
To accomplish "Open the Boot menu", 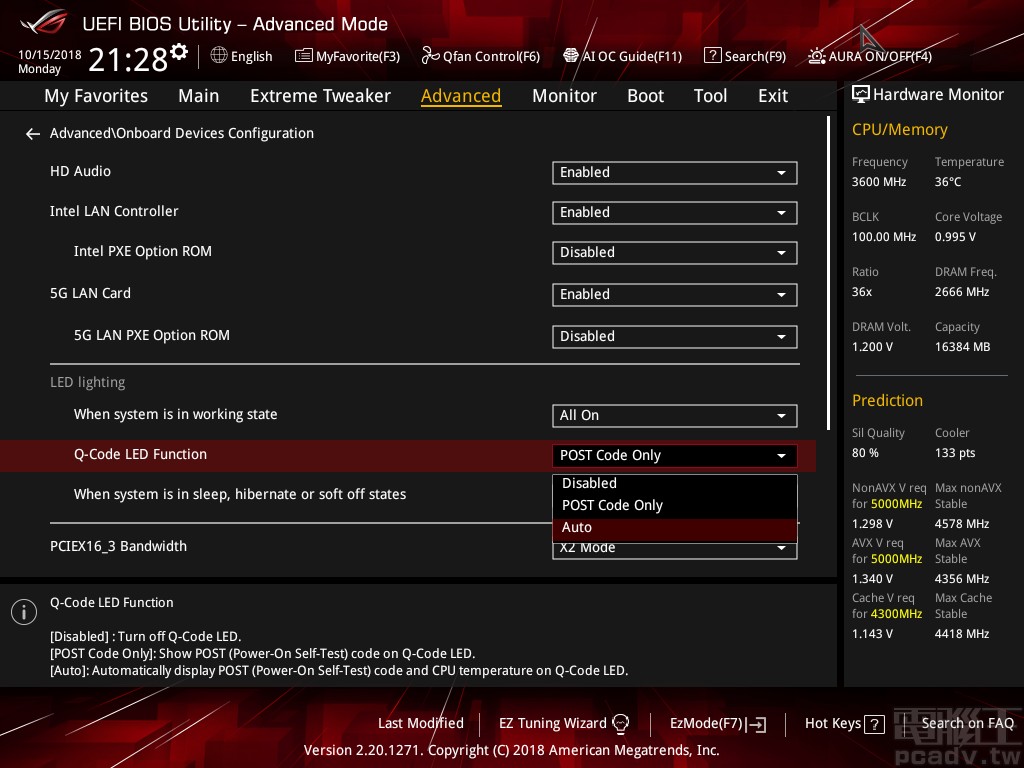I will point(645,95).
